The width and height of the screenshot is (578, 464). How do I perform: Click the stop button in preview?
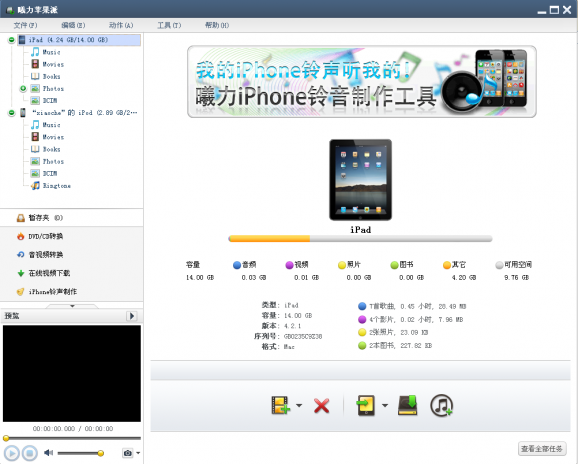[30, 453]
